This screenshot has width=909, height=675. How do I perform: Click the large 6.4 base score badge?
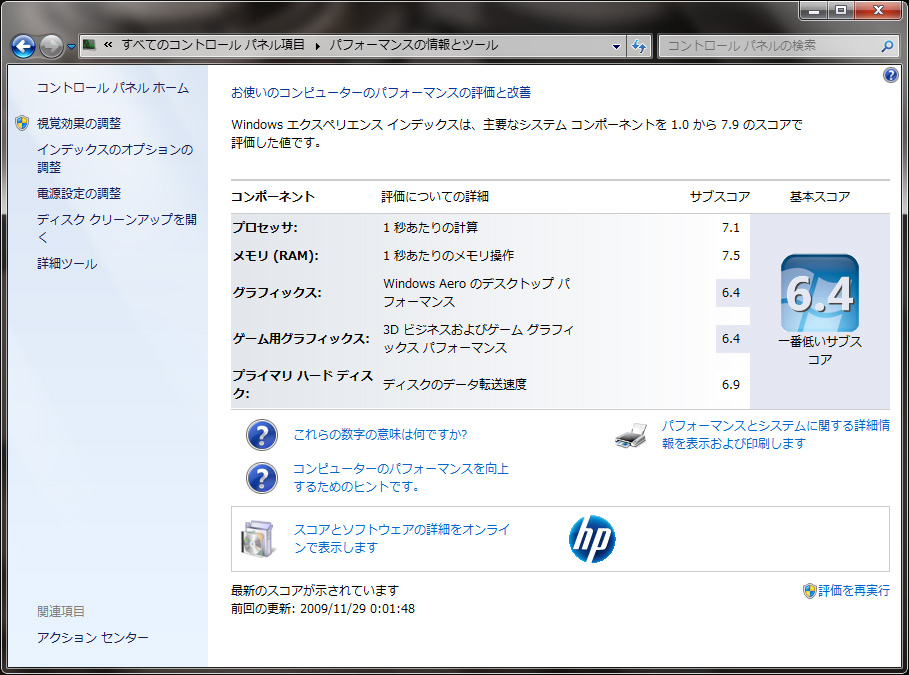(820, 293)
